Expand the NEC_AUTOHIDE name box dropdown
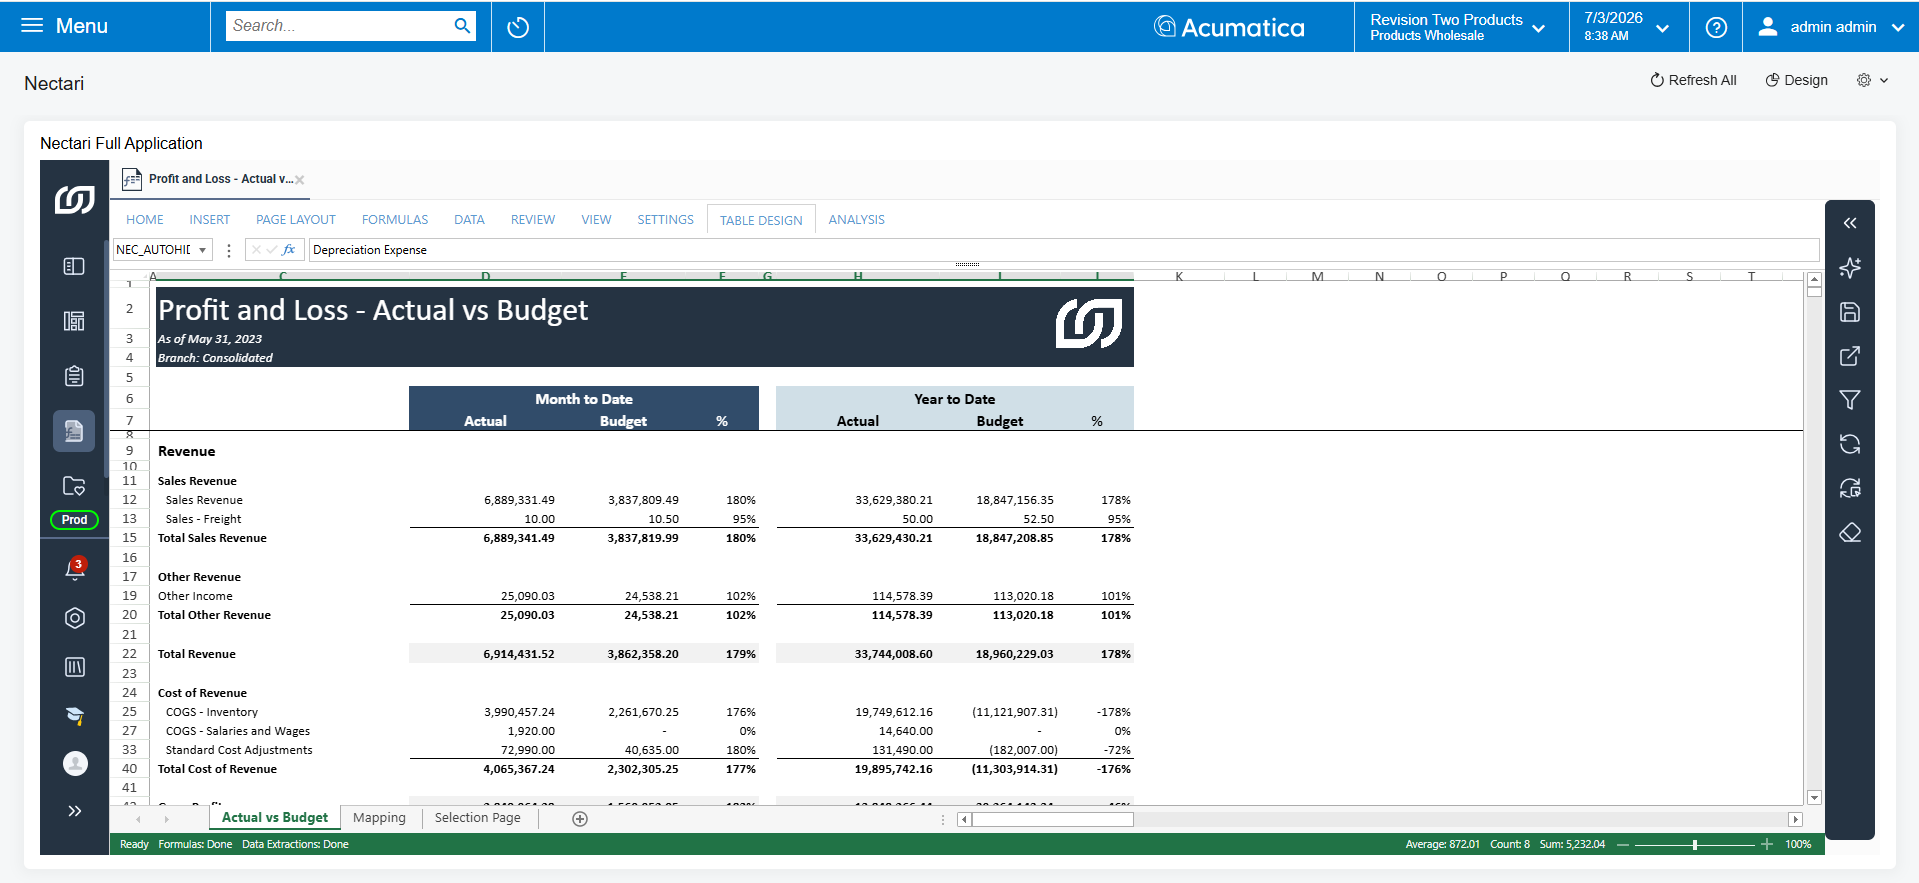Screen dimensions: 1919x883 (203, 250)
